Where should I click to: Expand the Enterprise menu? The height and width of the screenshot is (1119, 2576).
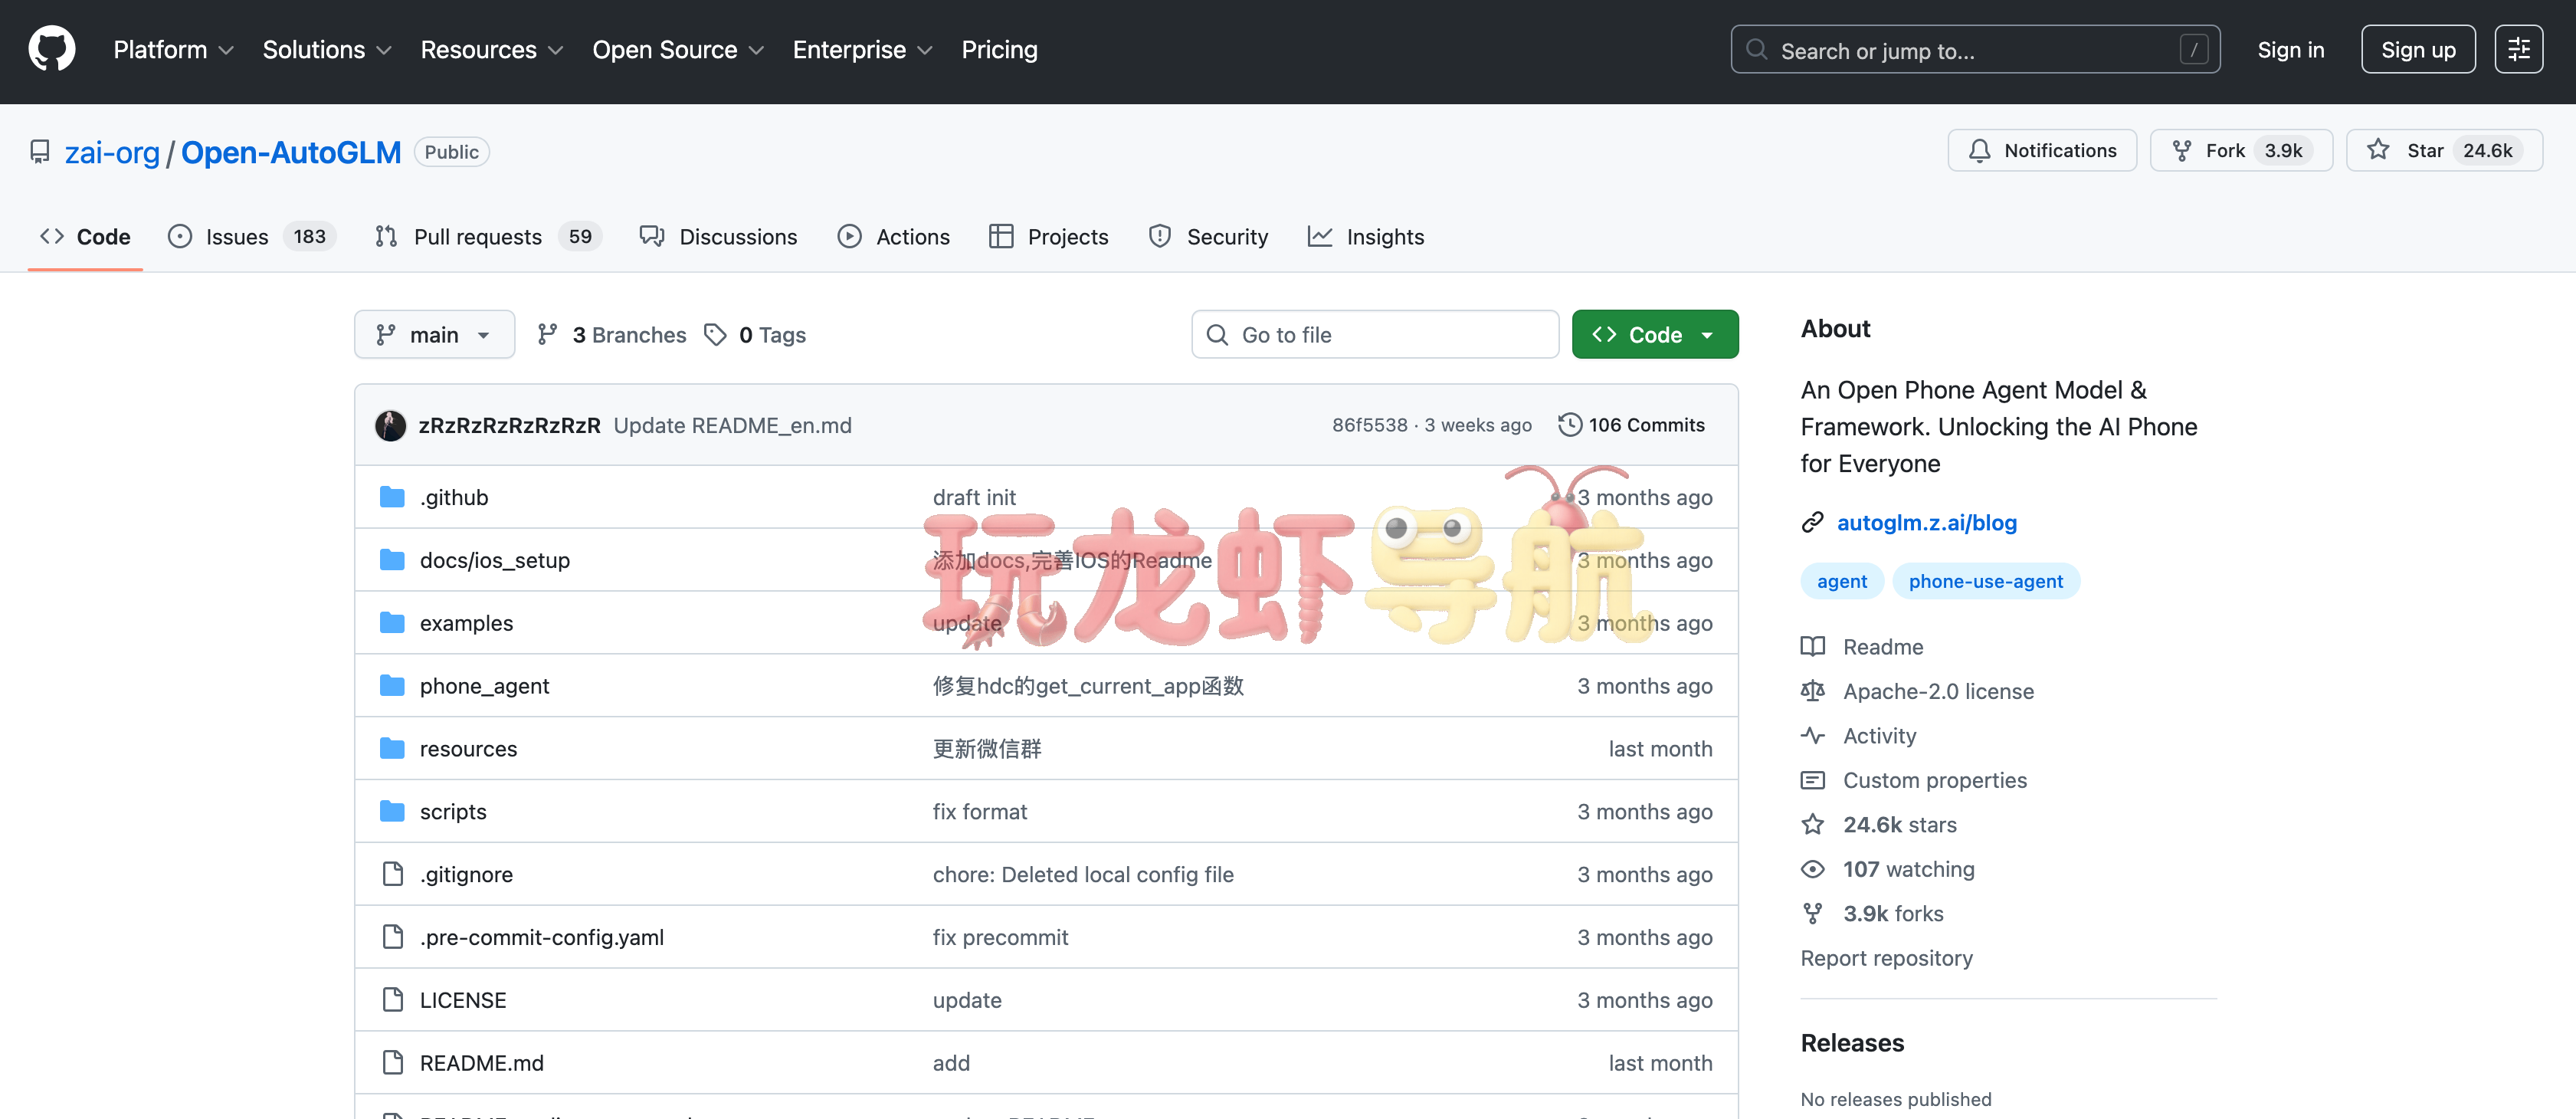(x=862, y=50)
